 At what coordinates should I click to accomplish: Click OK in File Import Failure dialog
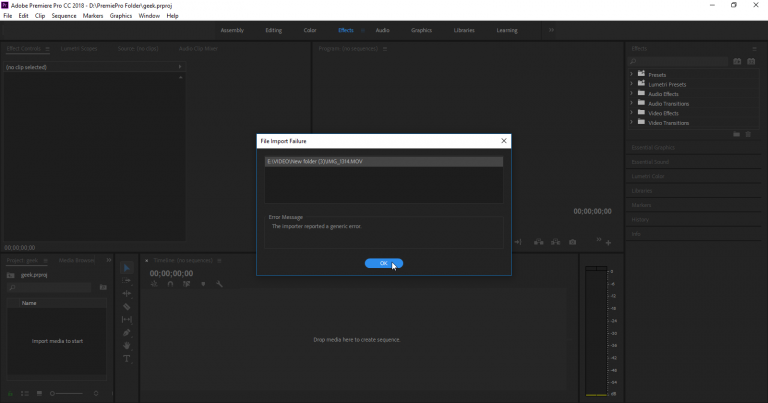[x=384, y=263]
